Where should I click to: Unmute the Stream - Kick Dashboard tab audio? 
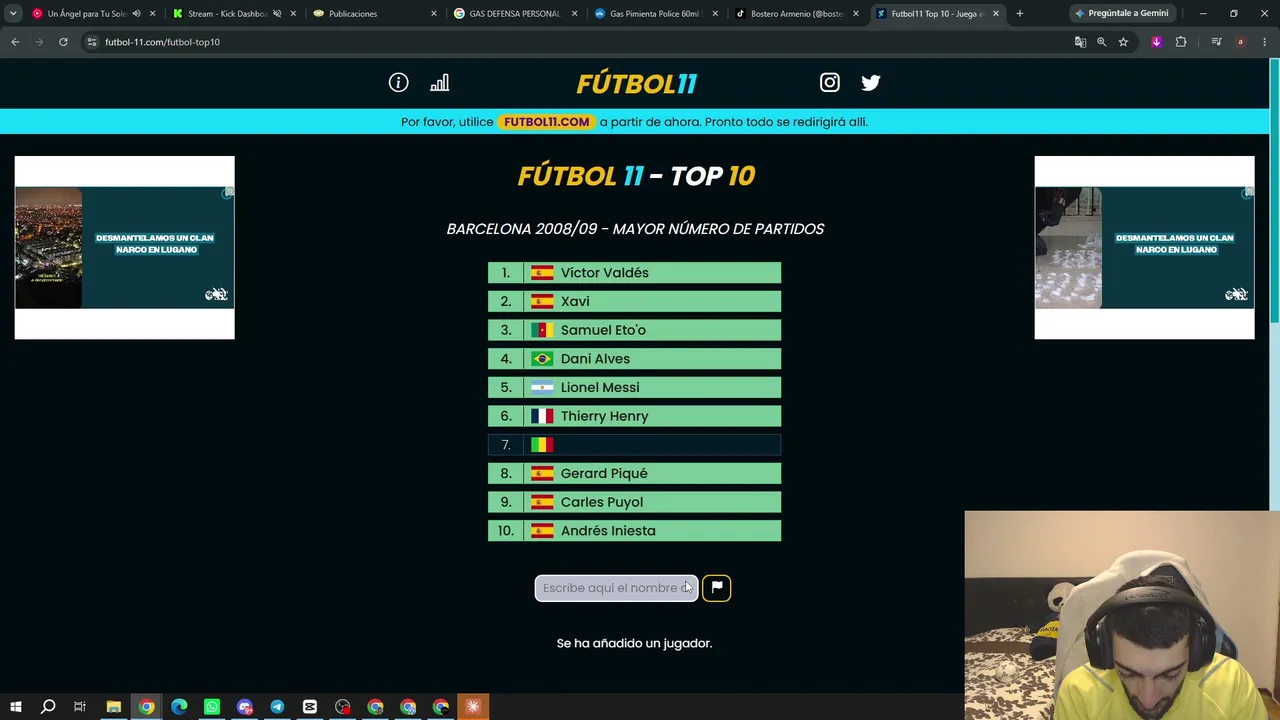tap(277, 14)
